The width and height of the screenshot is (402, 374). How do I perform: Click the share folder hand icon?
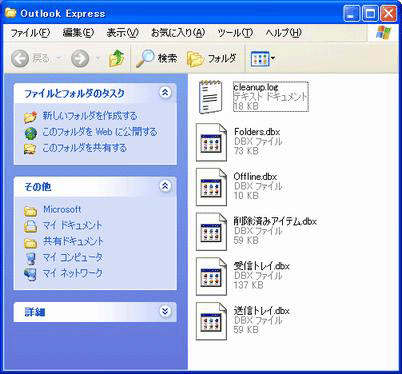tap(30, 149)
